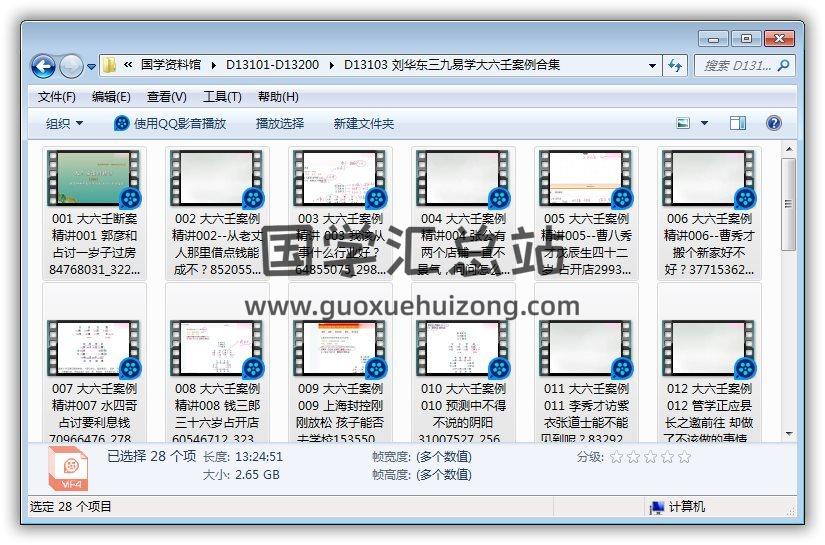Set rating to one star
Screen dimensions: 825x545
pyautogui.click(x=616, y=457)
